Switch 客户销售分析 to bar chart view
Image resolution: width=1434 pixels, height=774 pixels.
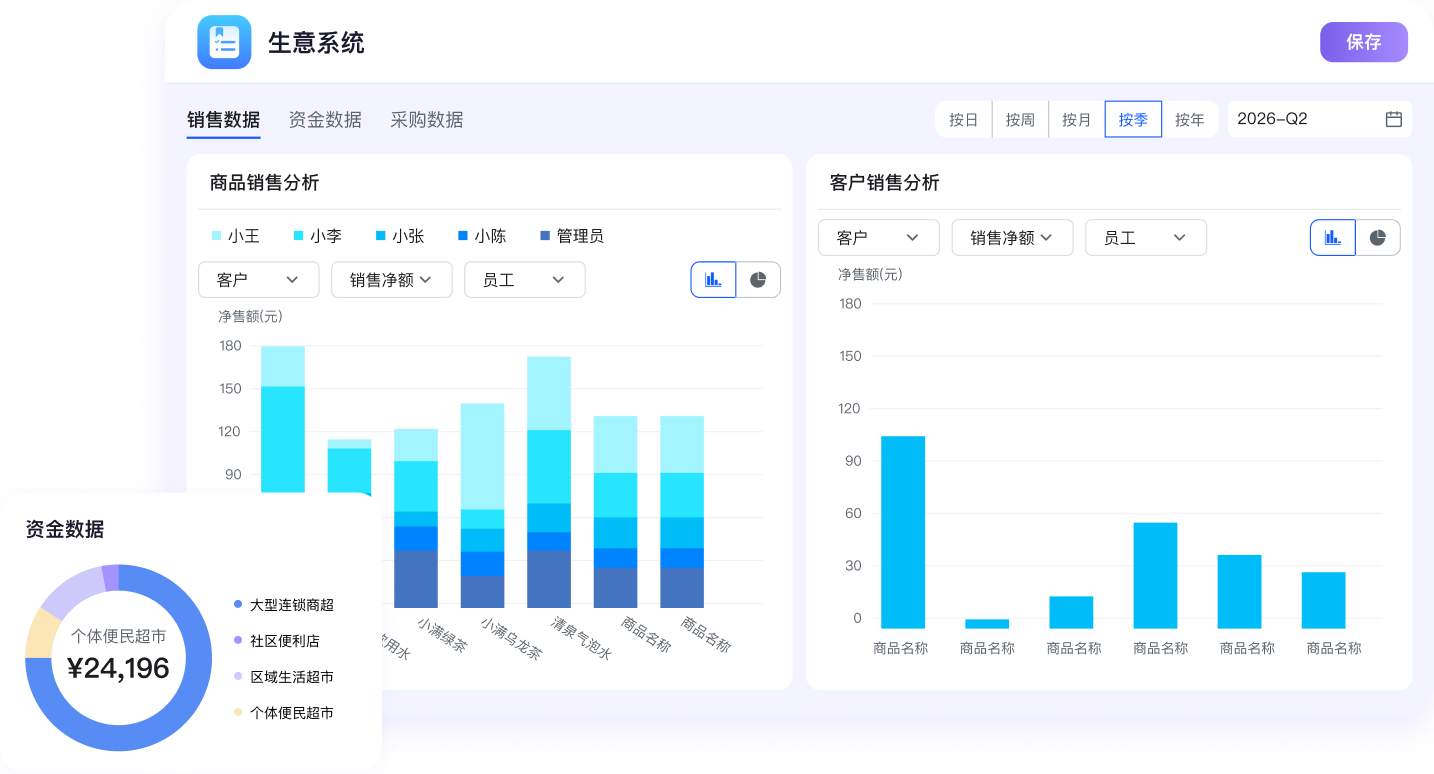click(1333, 238)
